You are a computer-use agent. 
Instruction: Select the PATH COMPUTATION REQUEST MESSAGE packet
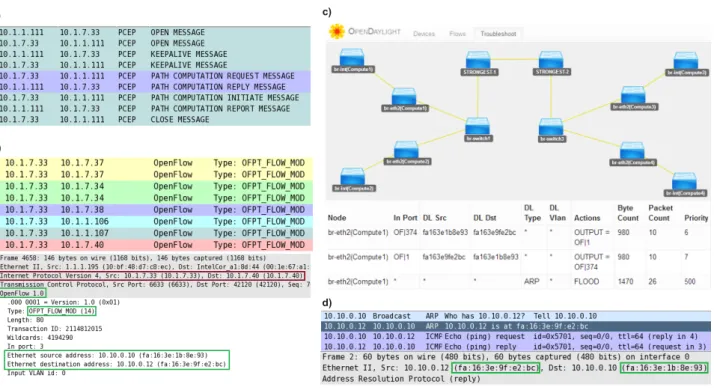pos(155,76)
